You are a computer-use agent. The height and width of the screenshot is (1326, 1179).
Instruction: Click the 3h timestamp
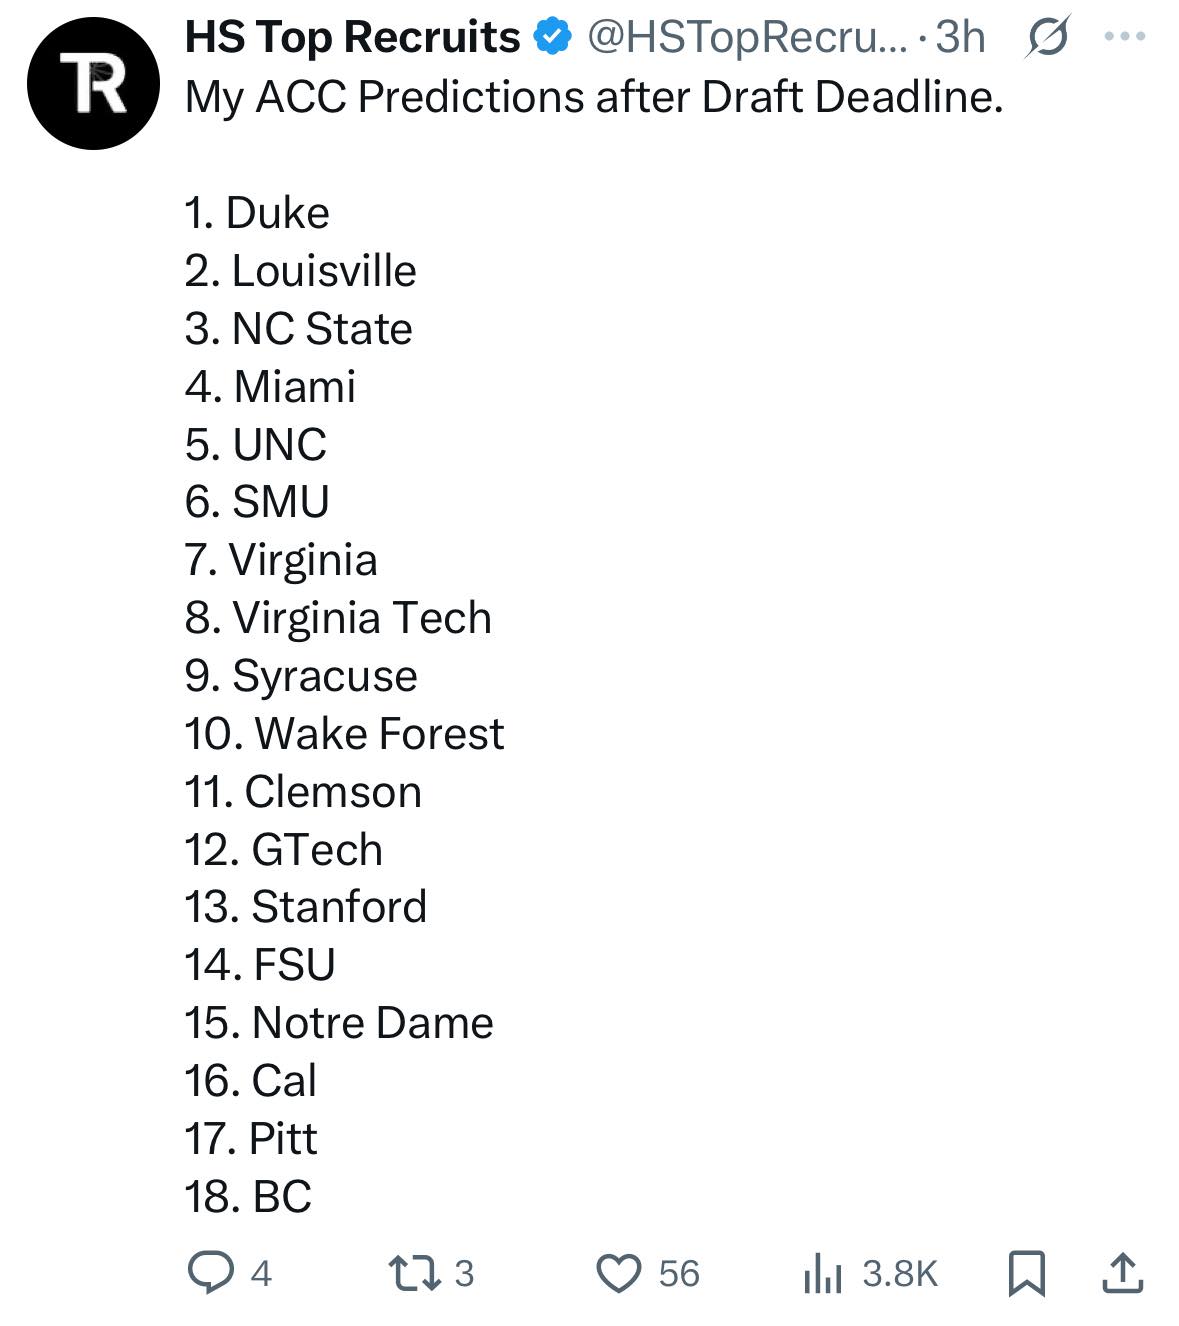pyautogui.click(x=960, y=38)
